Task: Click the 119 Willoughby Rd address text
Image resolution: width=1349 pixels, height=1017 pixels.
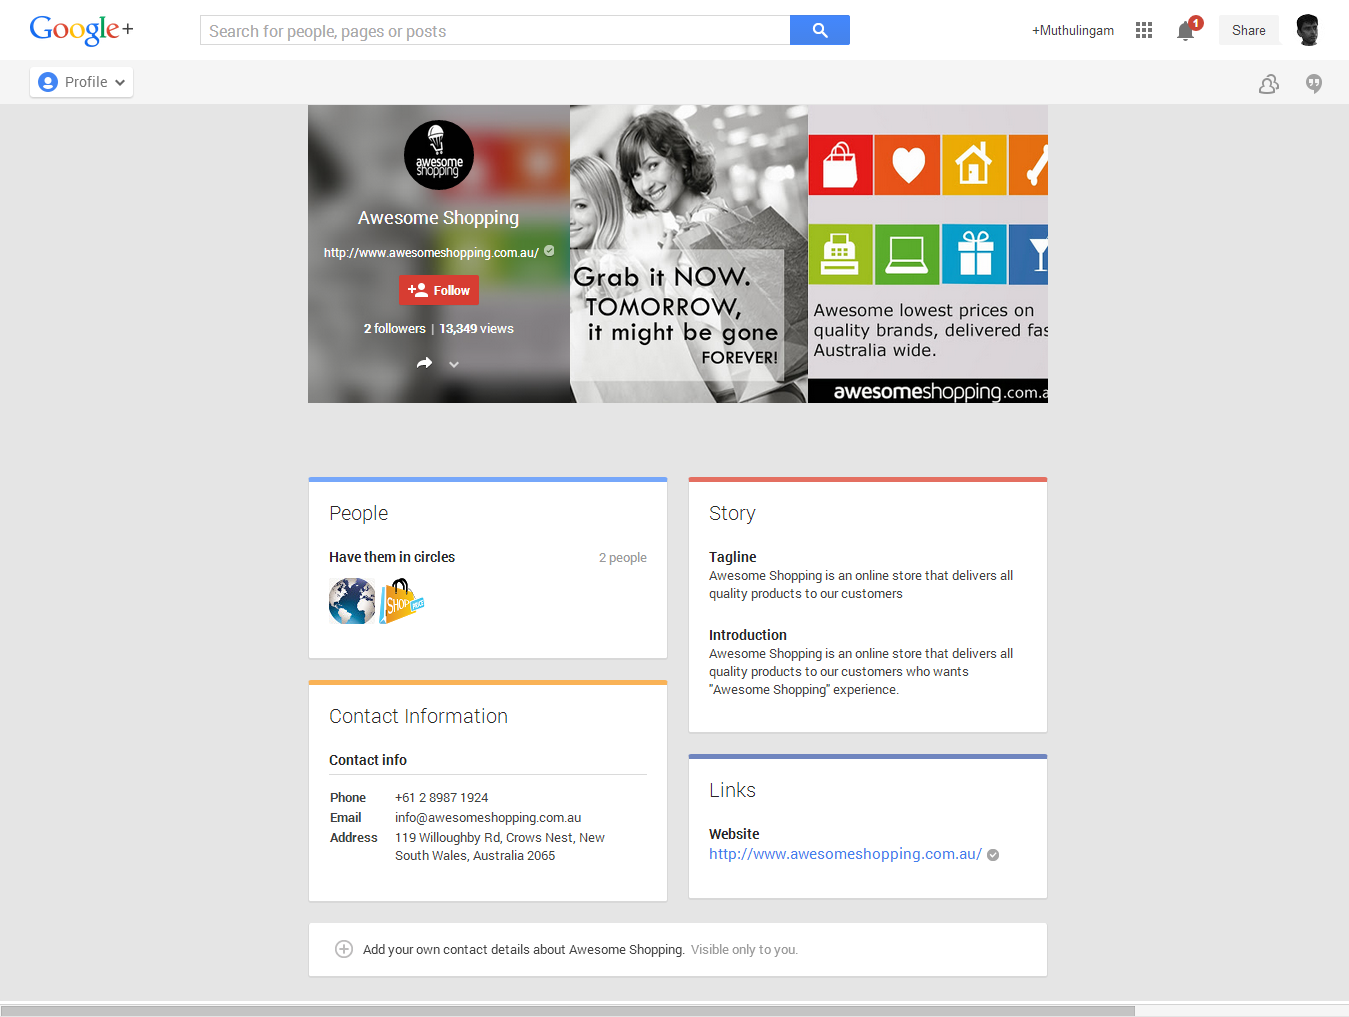Action: pos(500,847)
